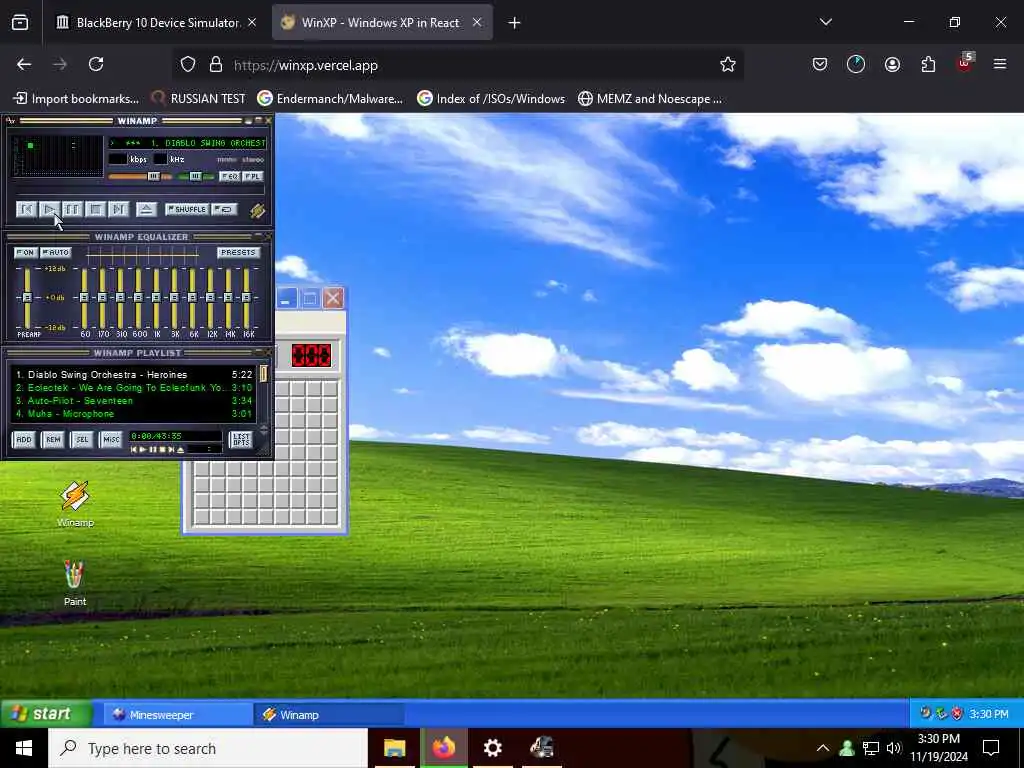
Task: Reload the current page
Action: point(96,64)
